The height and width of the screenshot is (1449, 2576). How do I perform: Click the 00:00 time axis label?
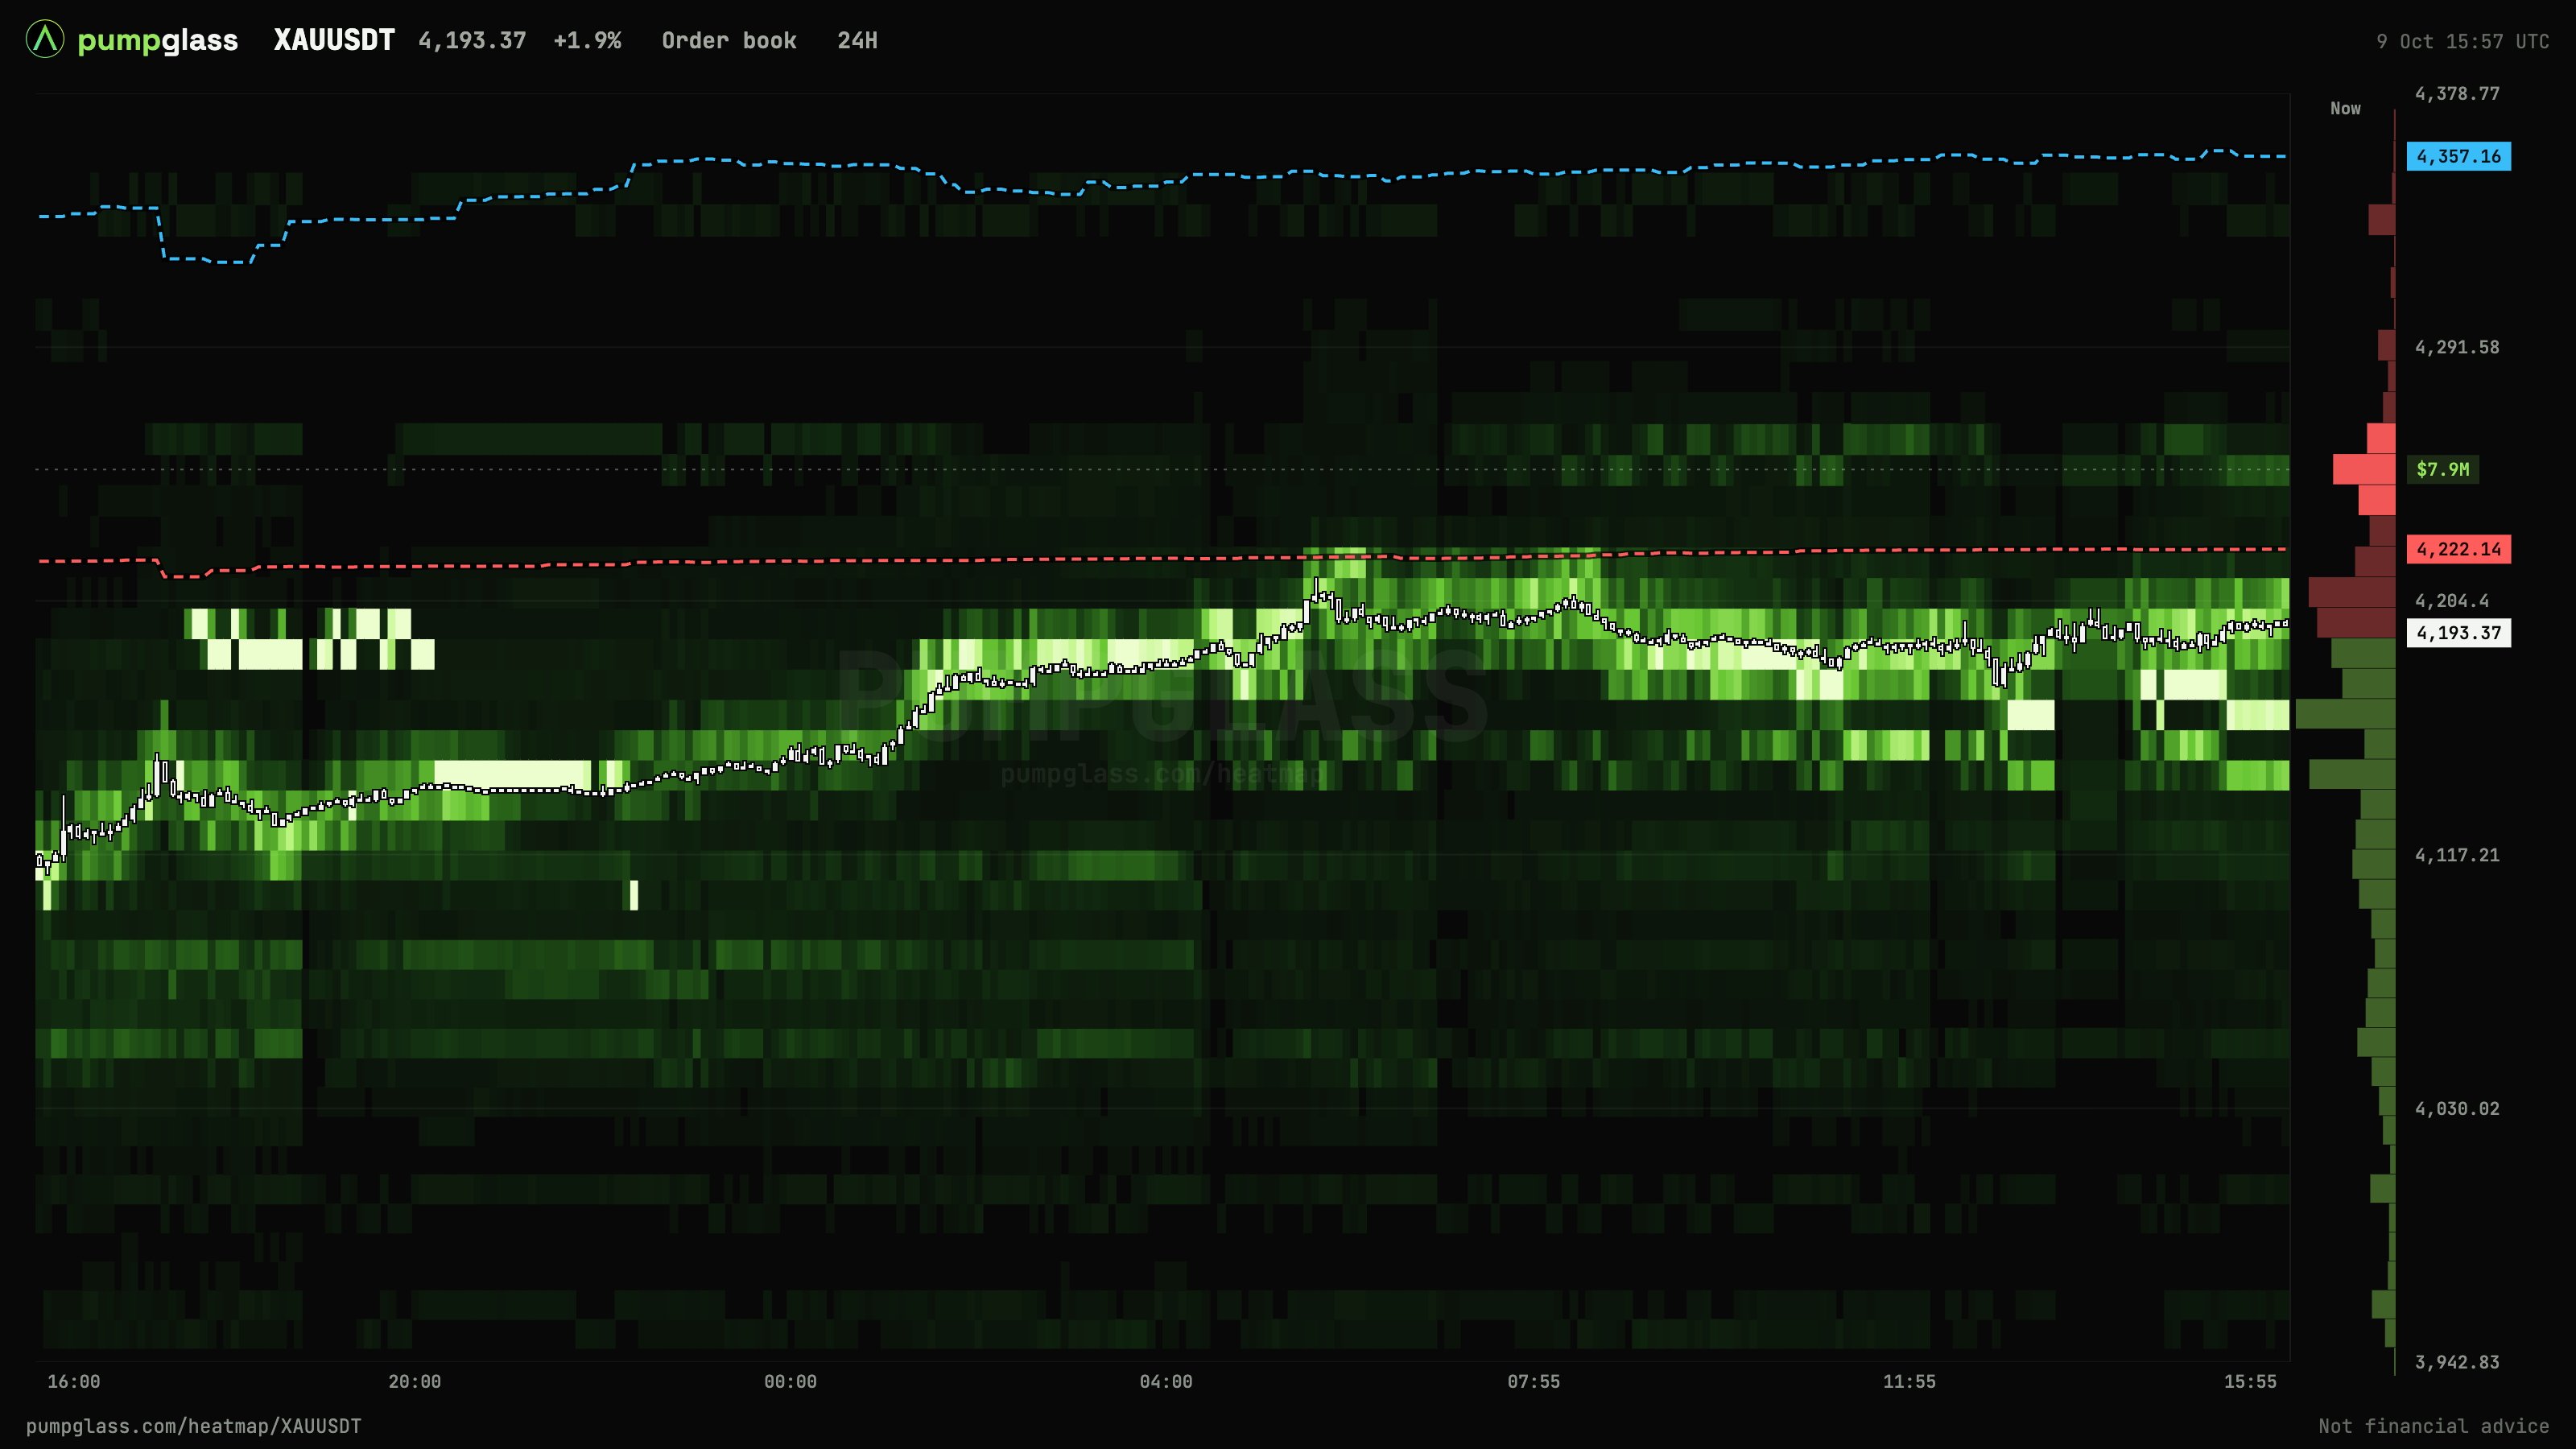[790, 1382]
